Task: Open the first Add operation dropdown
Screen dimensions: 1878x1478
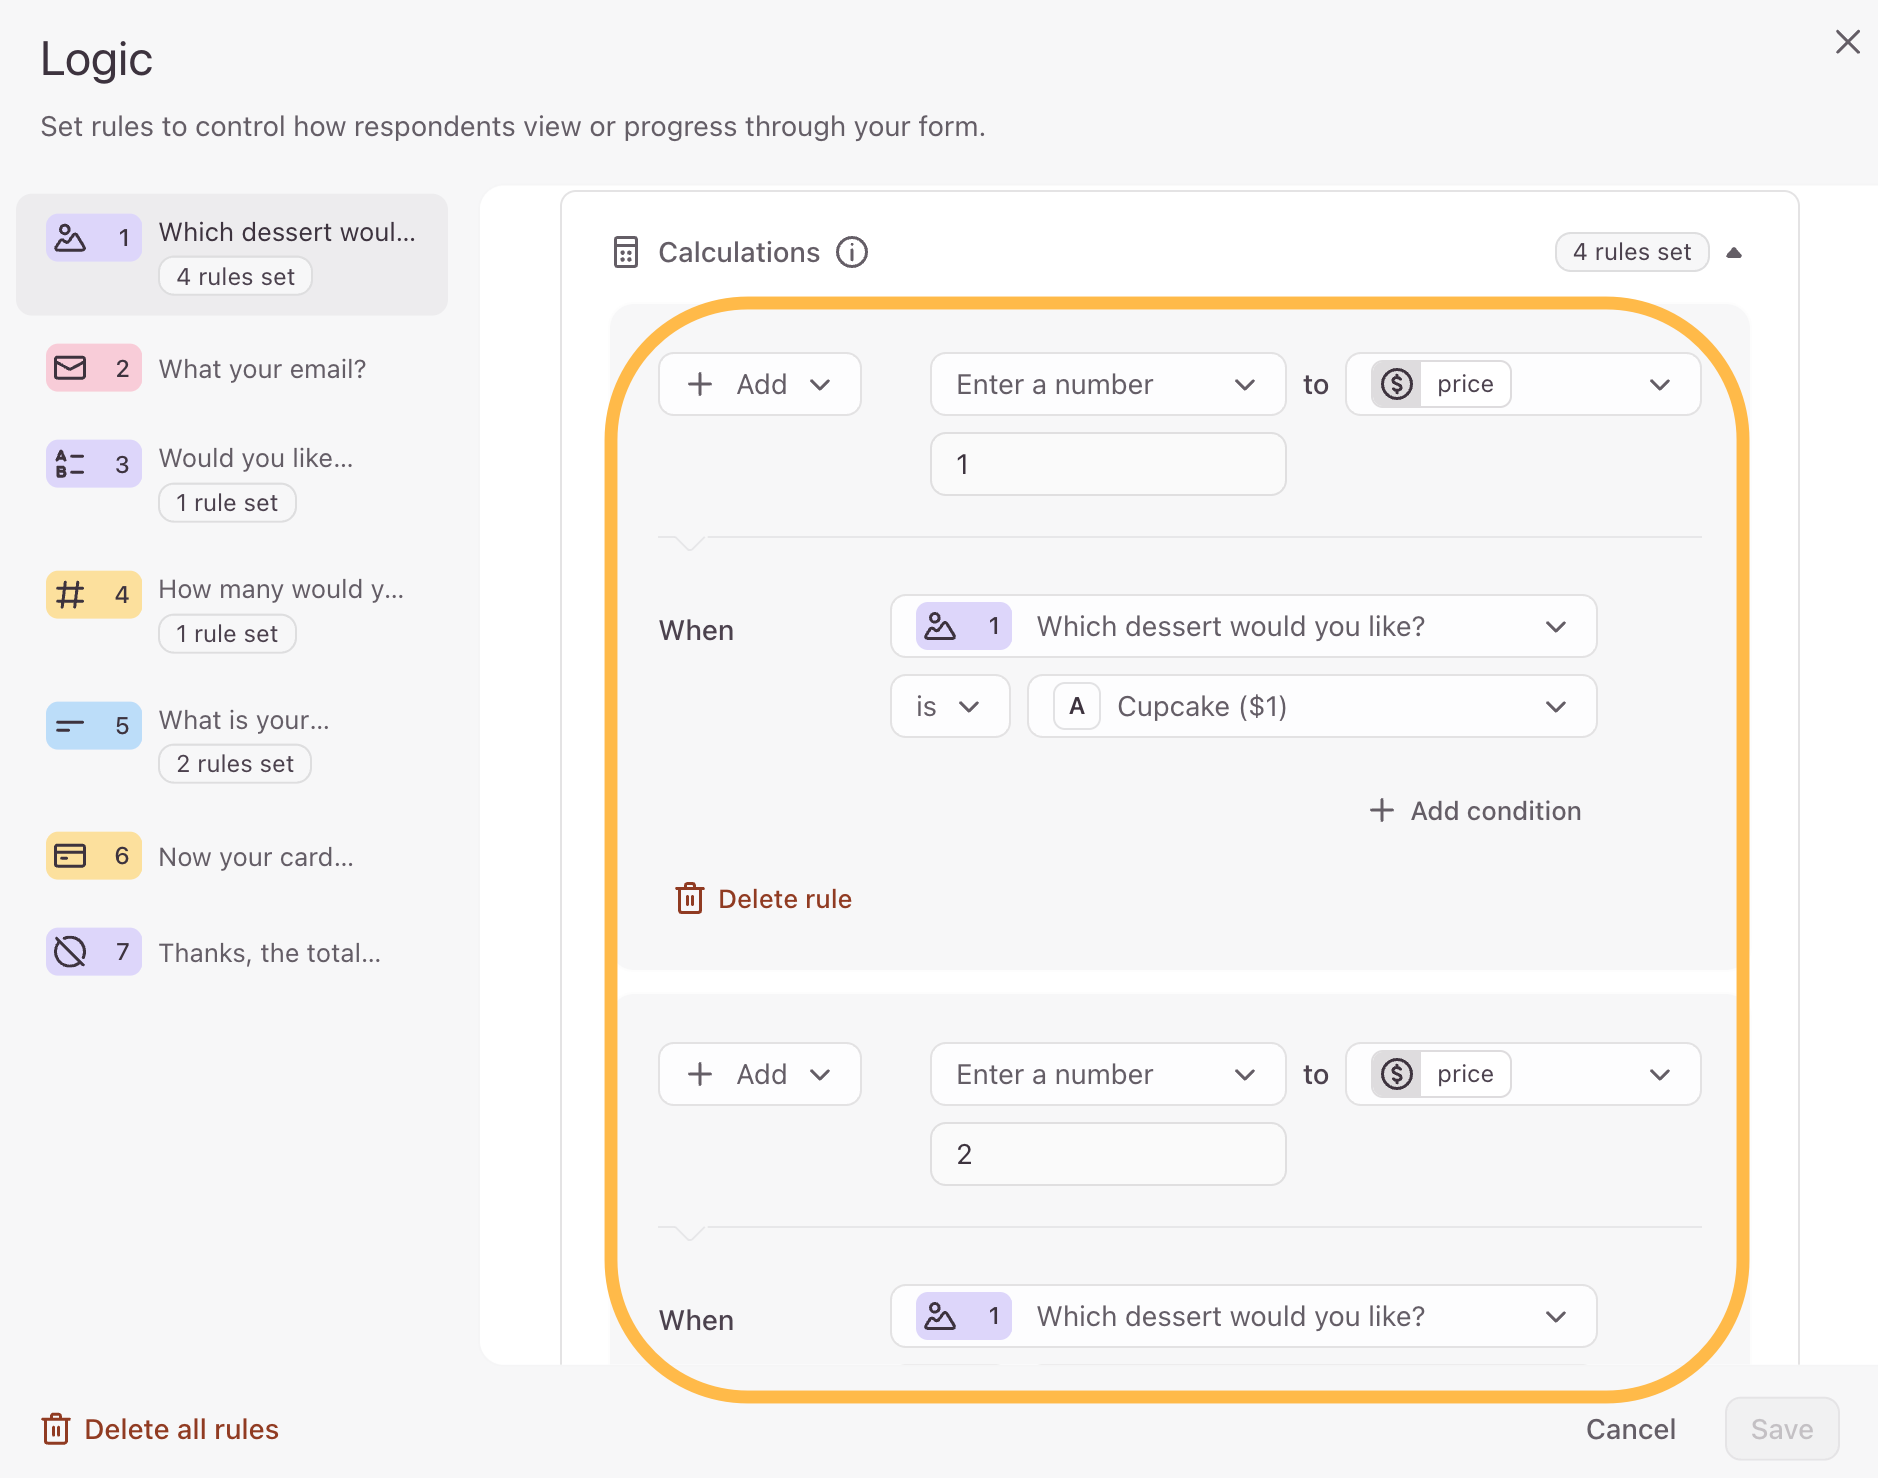Action: click(x=760, y=384)
